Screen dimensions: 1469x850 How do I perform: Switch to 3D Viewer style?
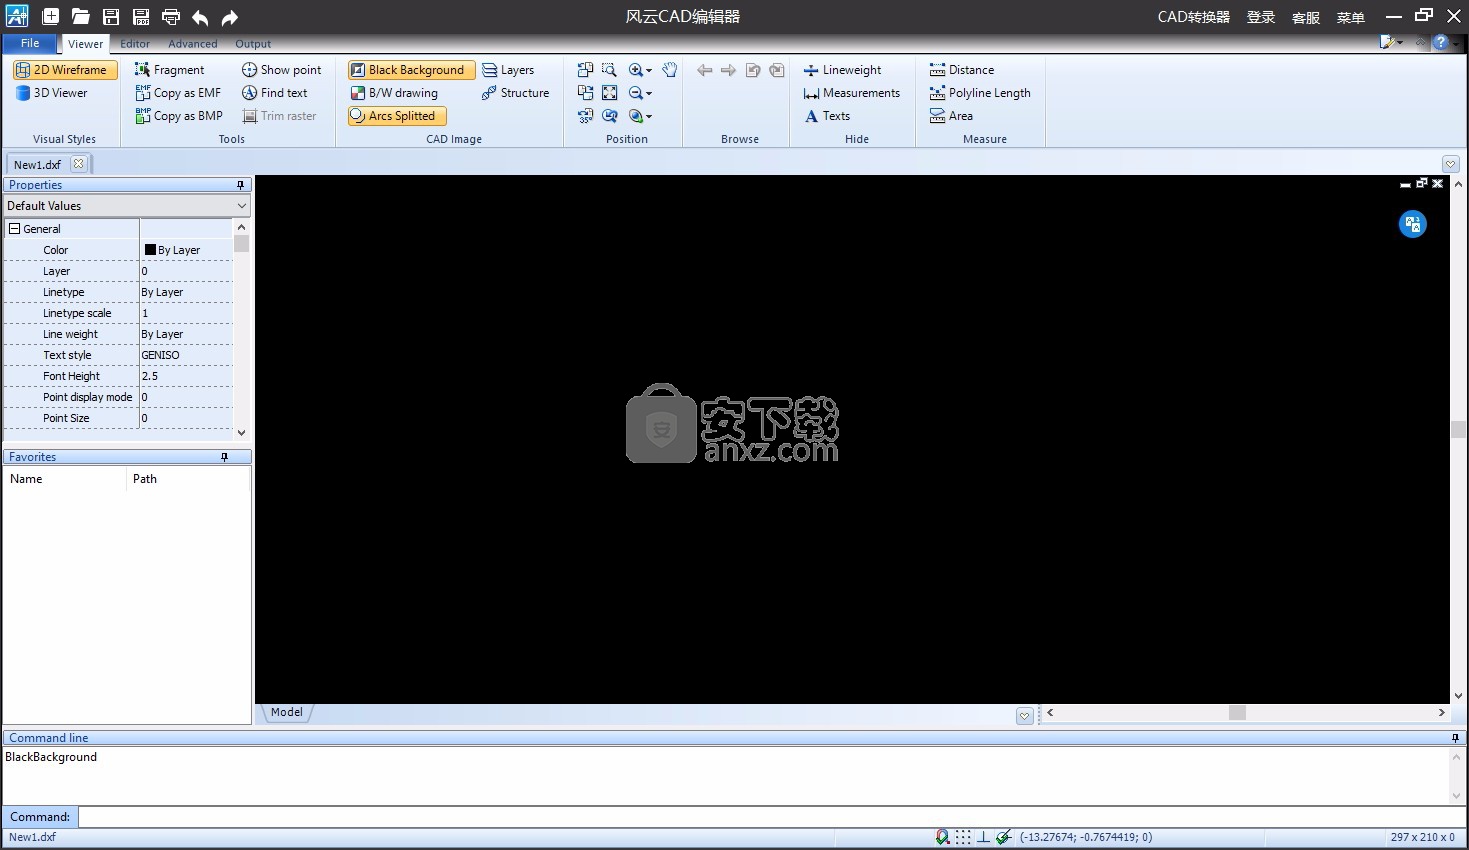pos(52,93)
